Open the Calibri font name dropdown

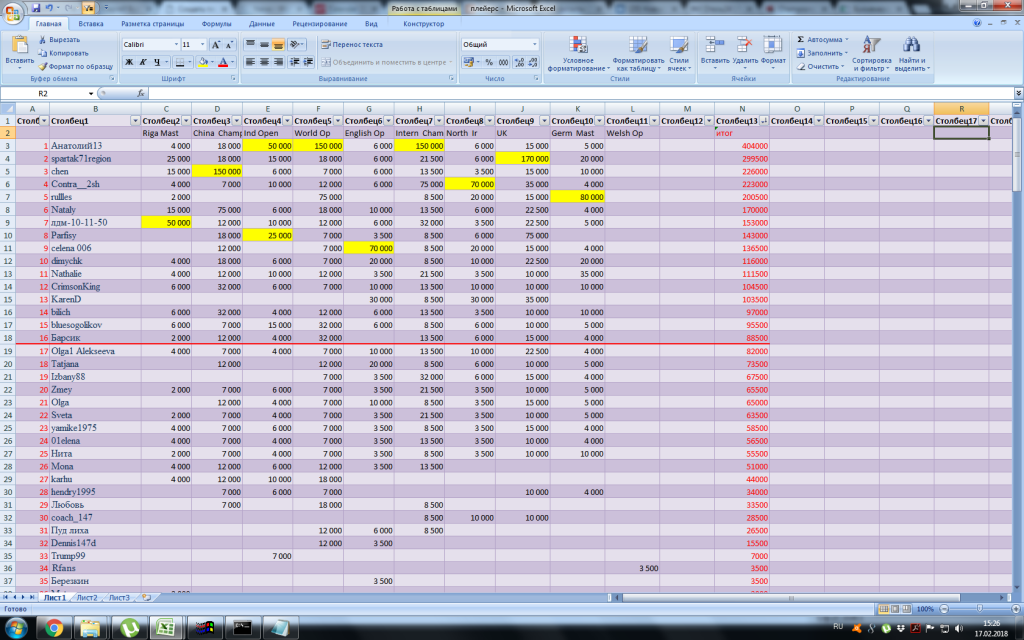174,45
